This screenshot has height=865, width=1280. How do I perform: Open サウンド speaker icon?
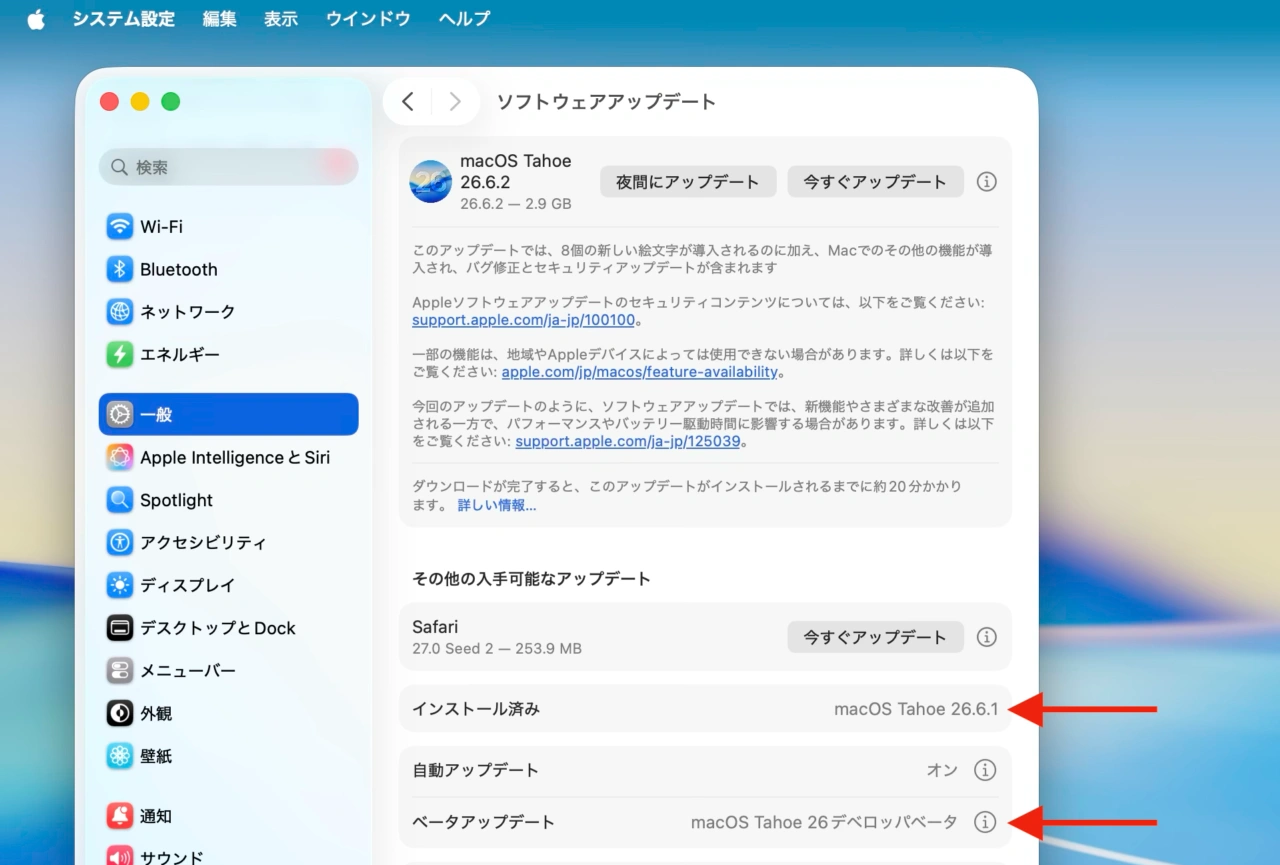point(120,857)
